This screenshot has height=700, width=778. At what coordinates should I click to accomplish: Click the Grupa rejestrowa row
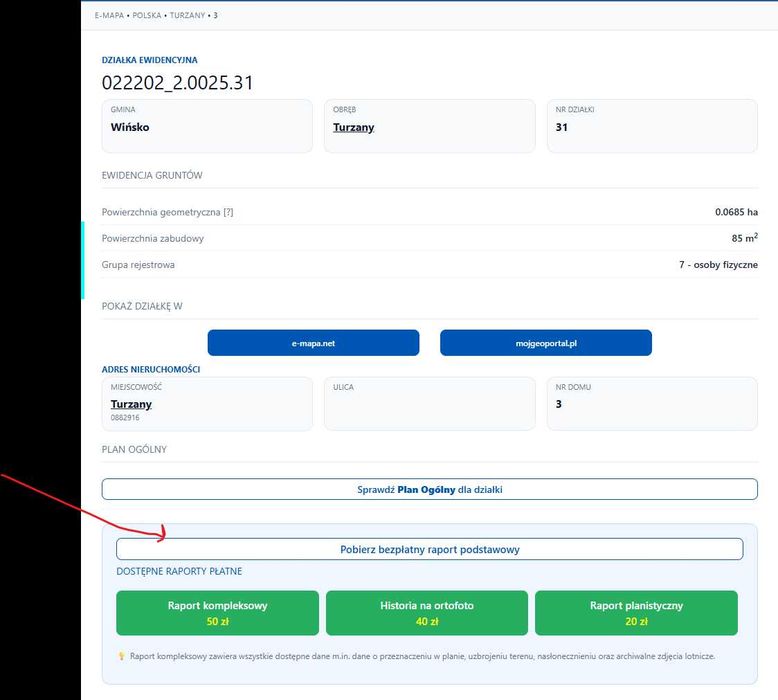430,264
